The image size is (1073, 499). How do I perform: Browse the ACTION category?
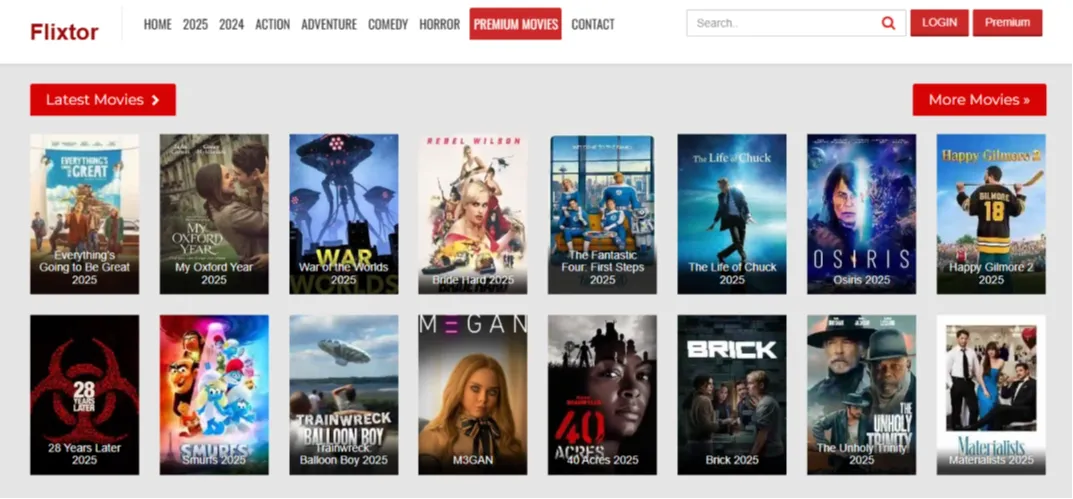click(272, 25)
